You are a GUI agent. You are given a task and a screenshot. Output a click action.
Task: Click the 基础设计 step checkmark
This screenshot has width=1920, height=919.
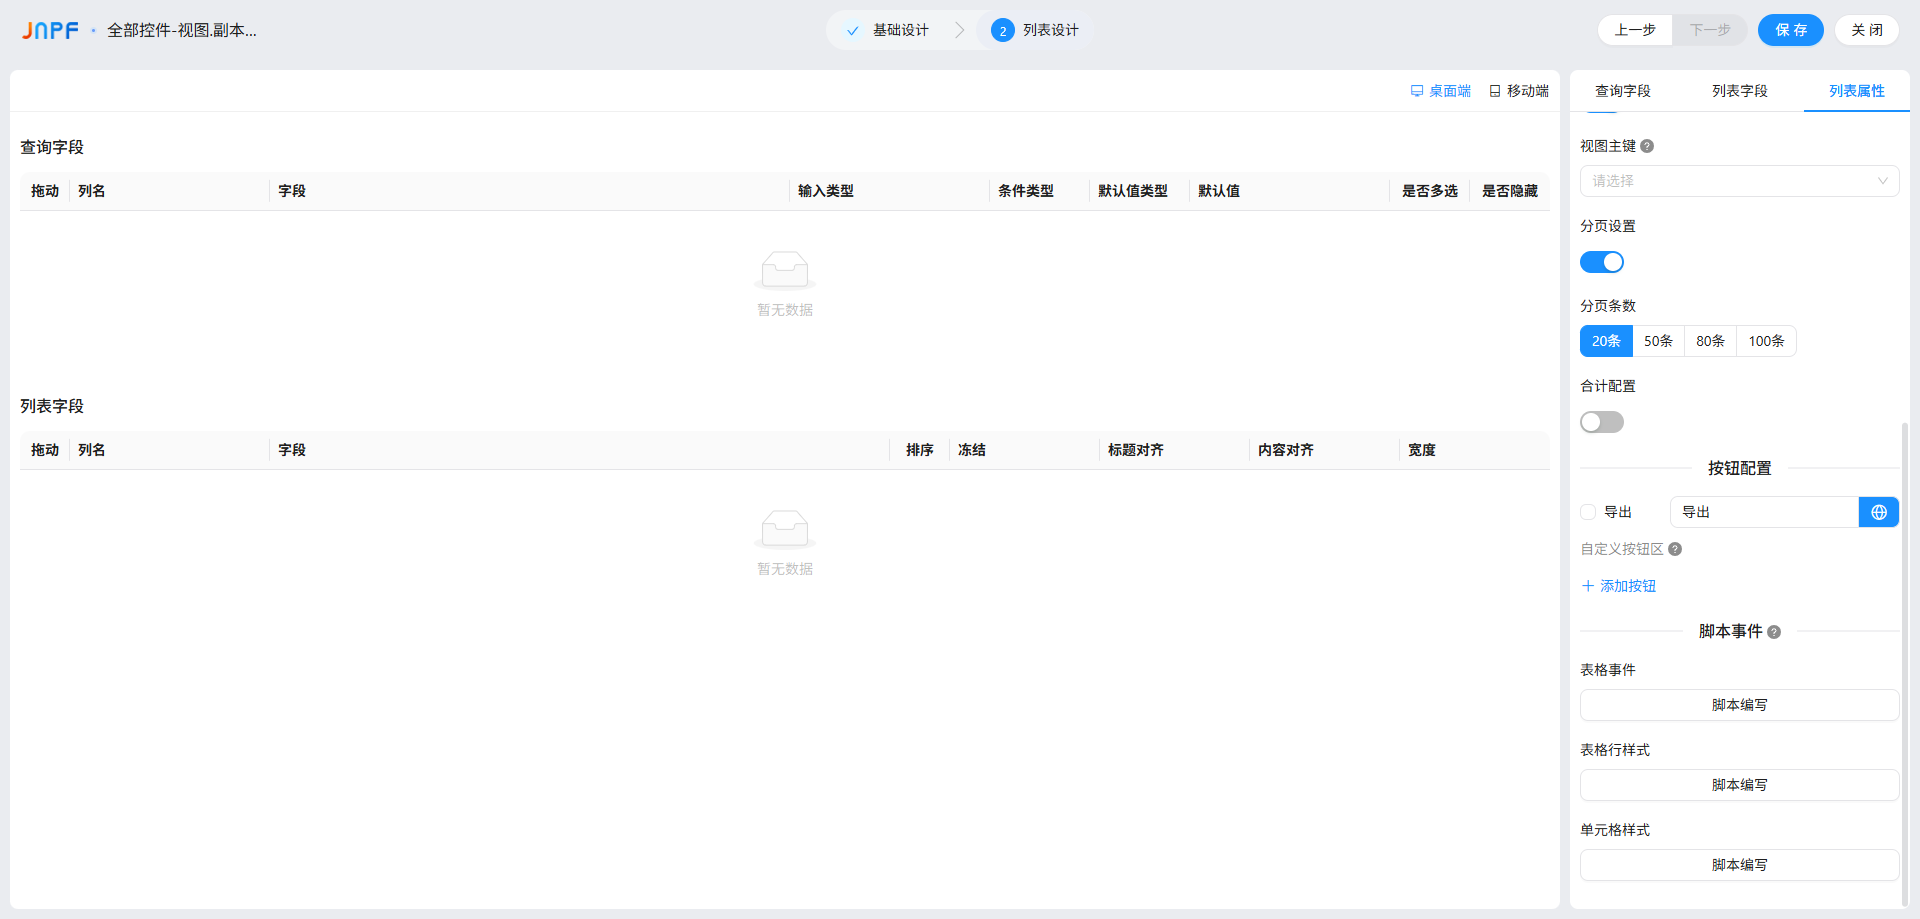tap(852, 31)
